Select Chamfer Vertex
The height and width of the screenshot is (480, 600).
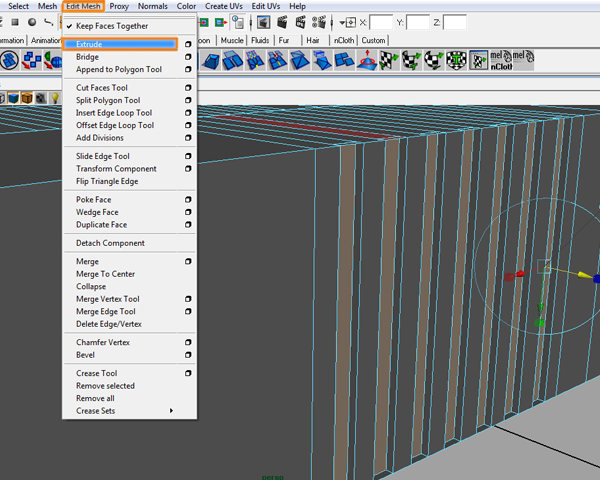tap(103, 343)
